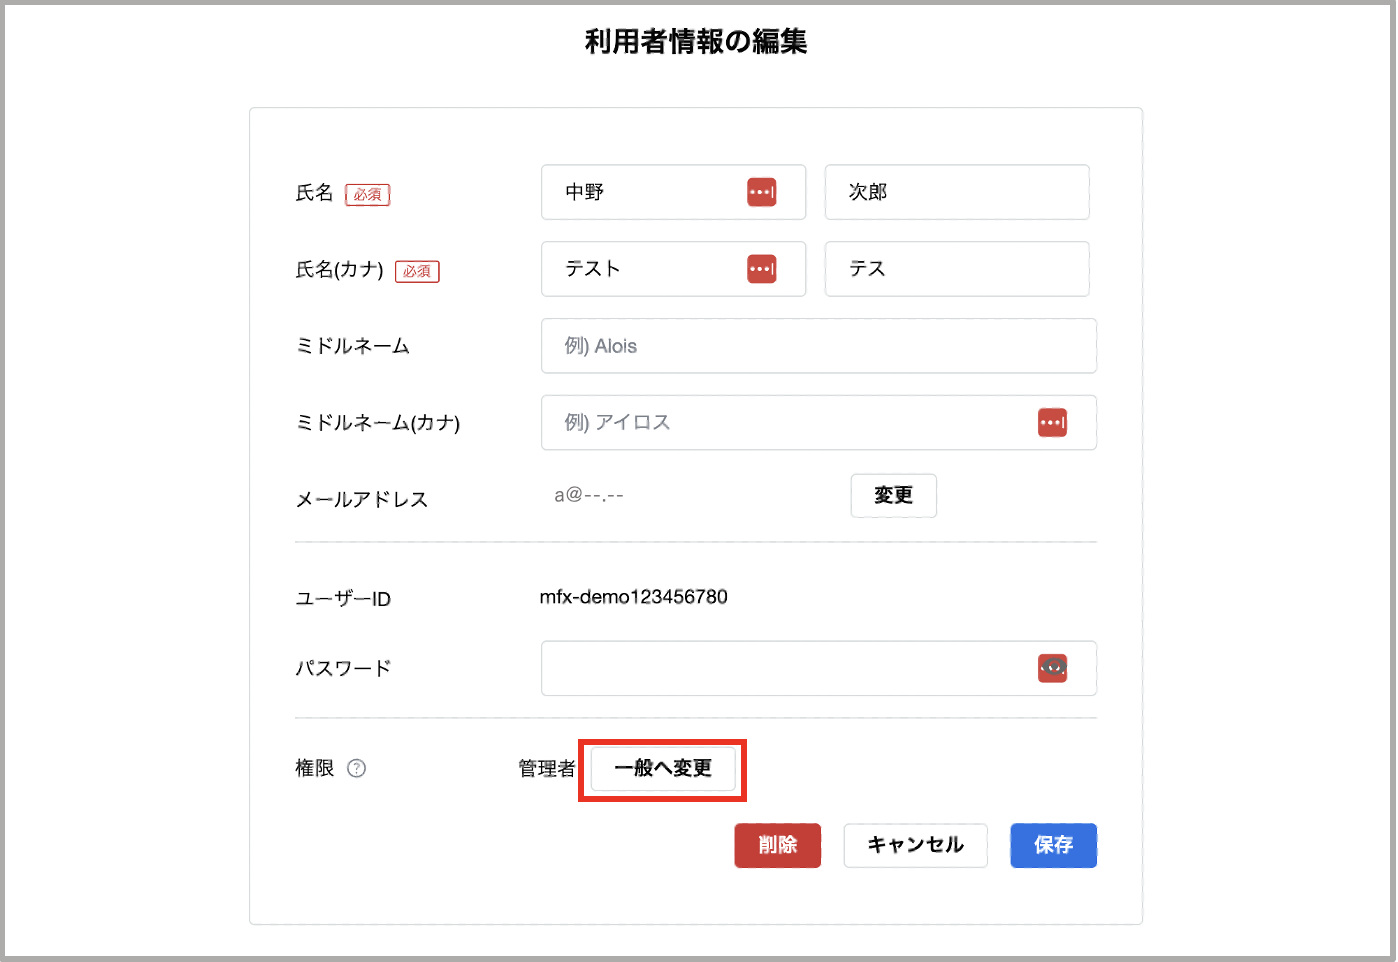Open the help icon next to 権限
Screen dimensions: 1398x962
click(x=356, y=768)
